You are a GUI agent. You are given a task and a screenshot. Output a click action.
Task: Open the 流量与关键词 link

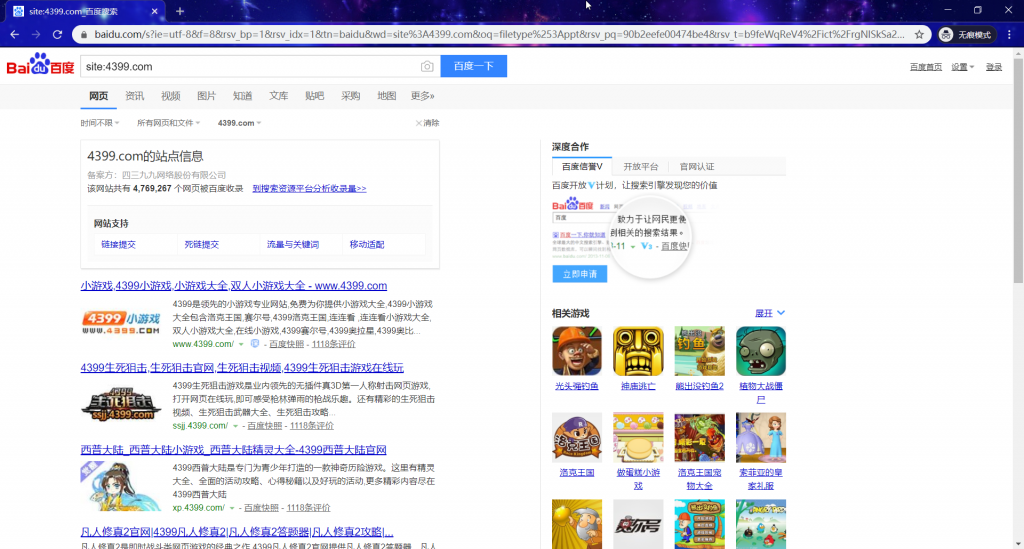pos(293,244)
